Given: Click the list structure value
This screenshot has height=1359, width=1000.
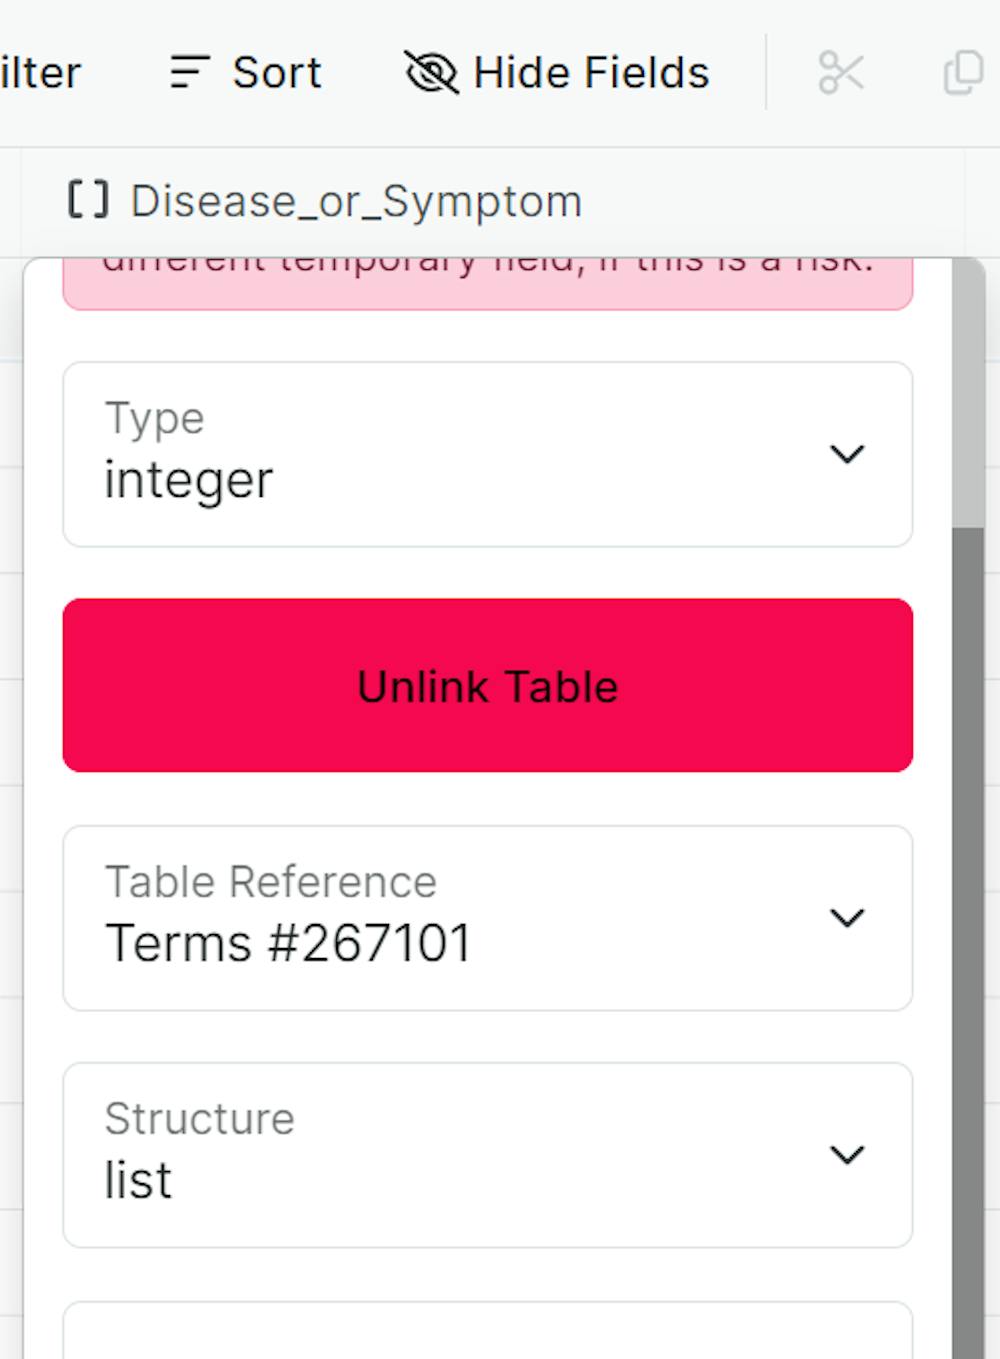Looking at the screenshot, I should tap(138, 1180).
